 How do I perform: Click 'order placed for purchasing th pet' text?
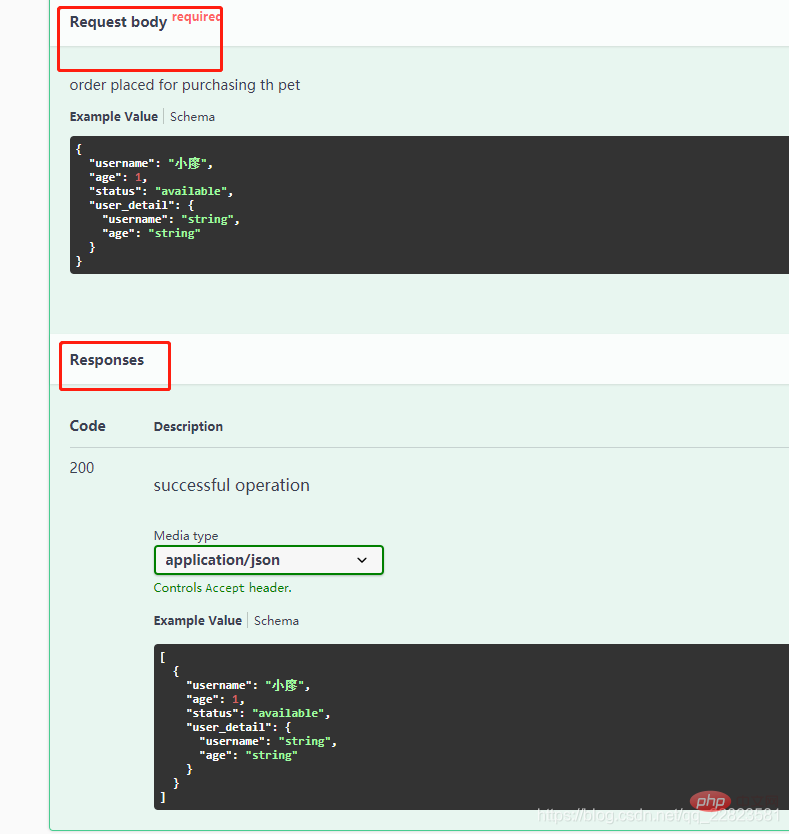pos(185,85)
